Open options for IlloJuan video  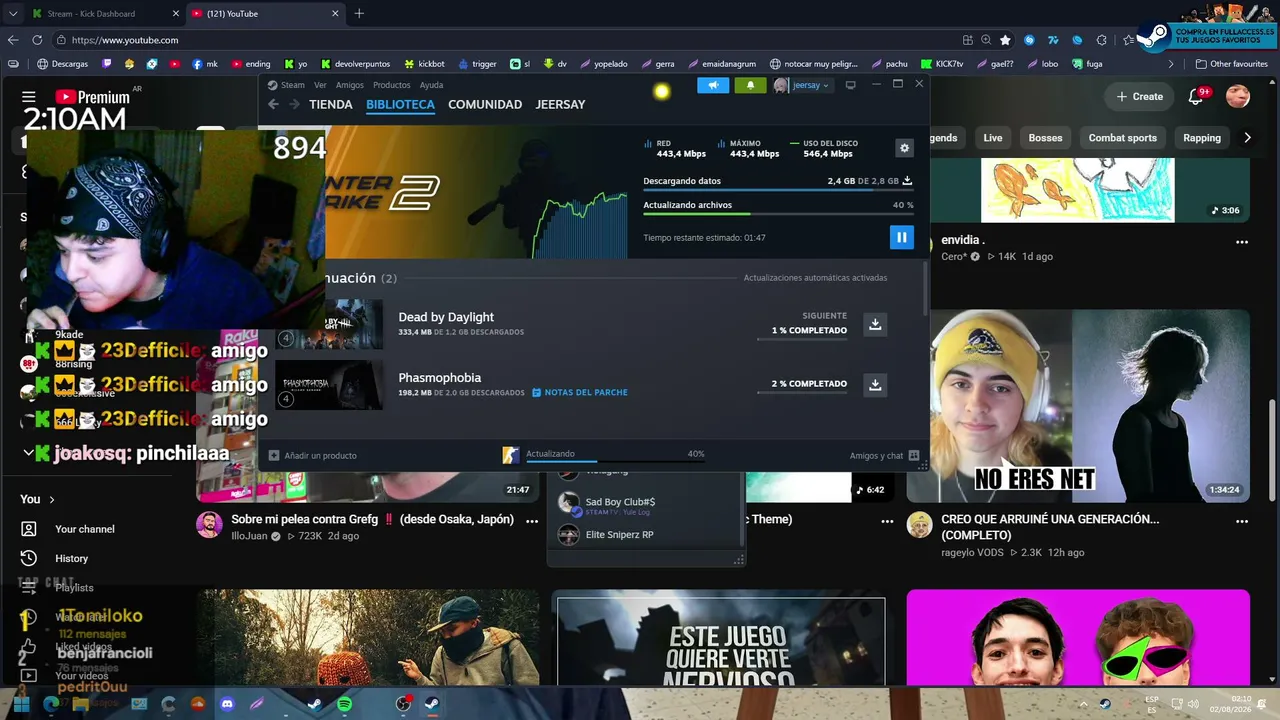(532, 521)
